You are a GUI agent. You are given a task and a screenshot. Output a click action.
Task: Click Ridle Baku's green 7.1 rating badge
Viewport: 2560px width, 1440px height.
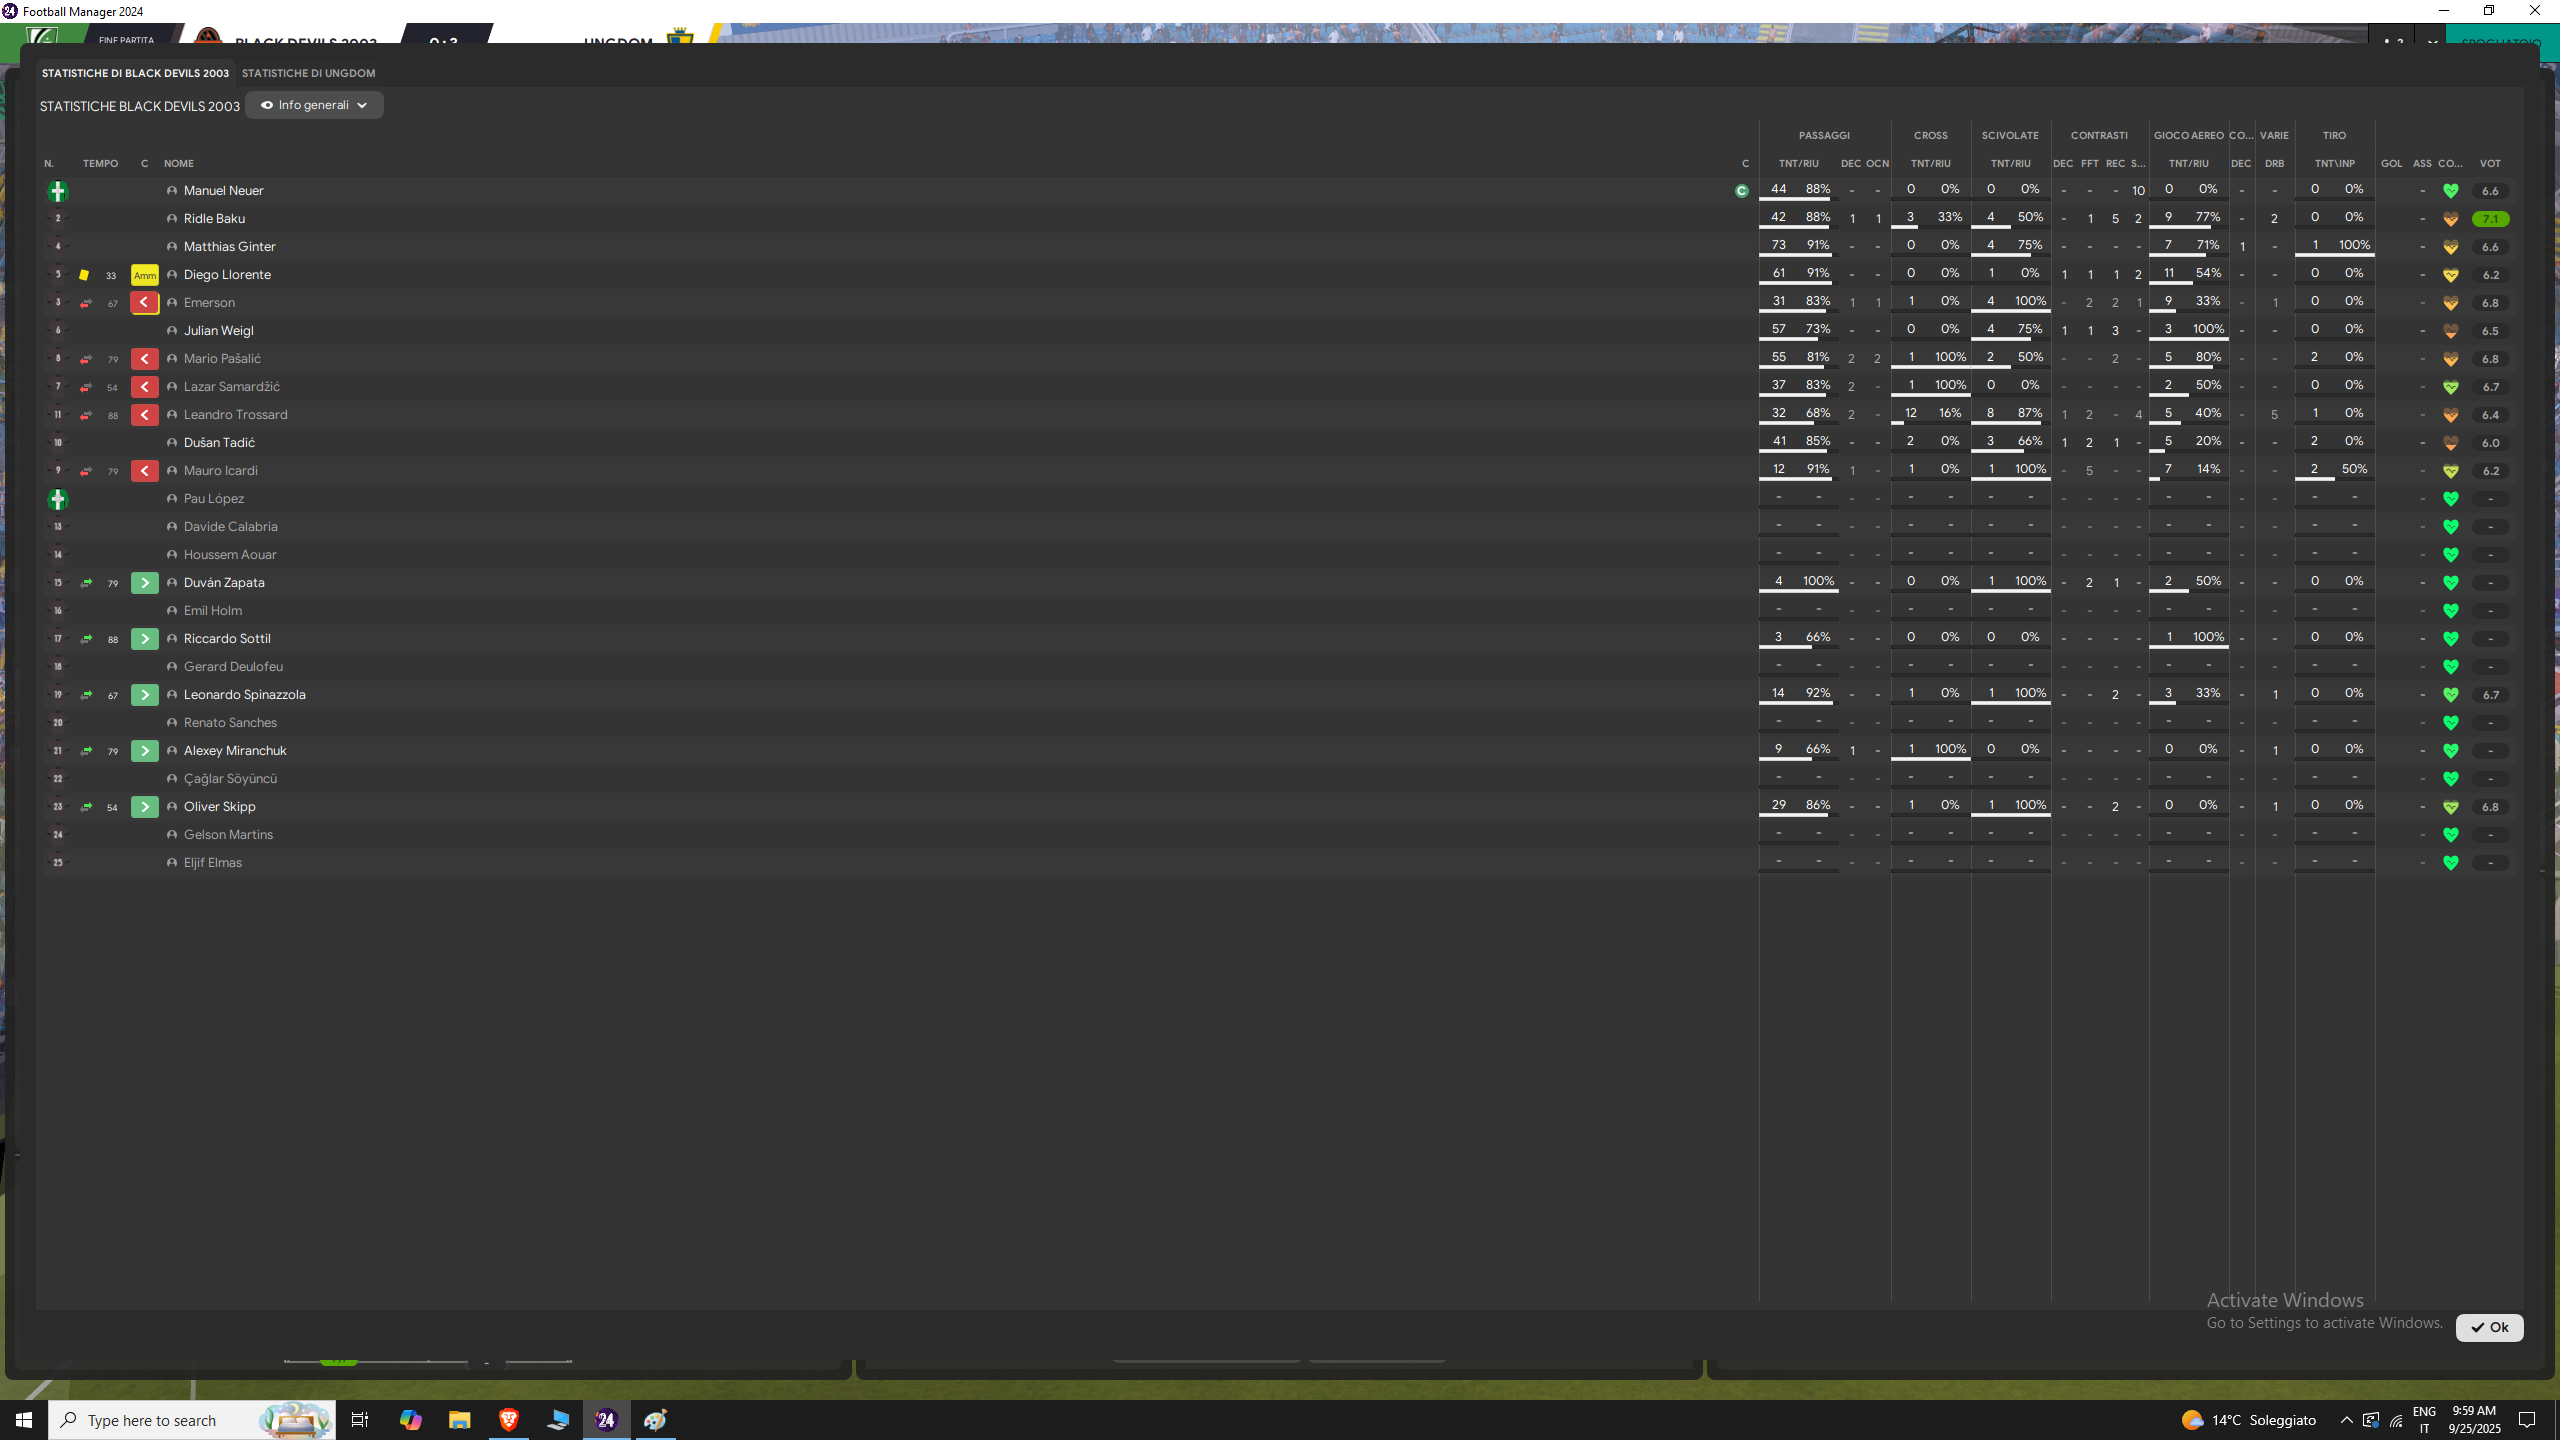tap(2489, 219)
